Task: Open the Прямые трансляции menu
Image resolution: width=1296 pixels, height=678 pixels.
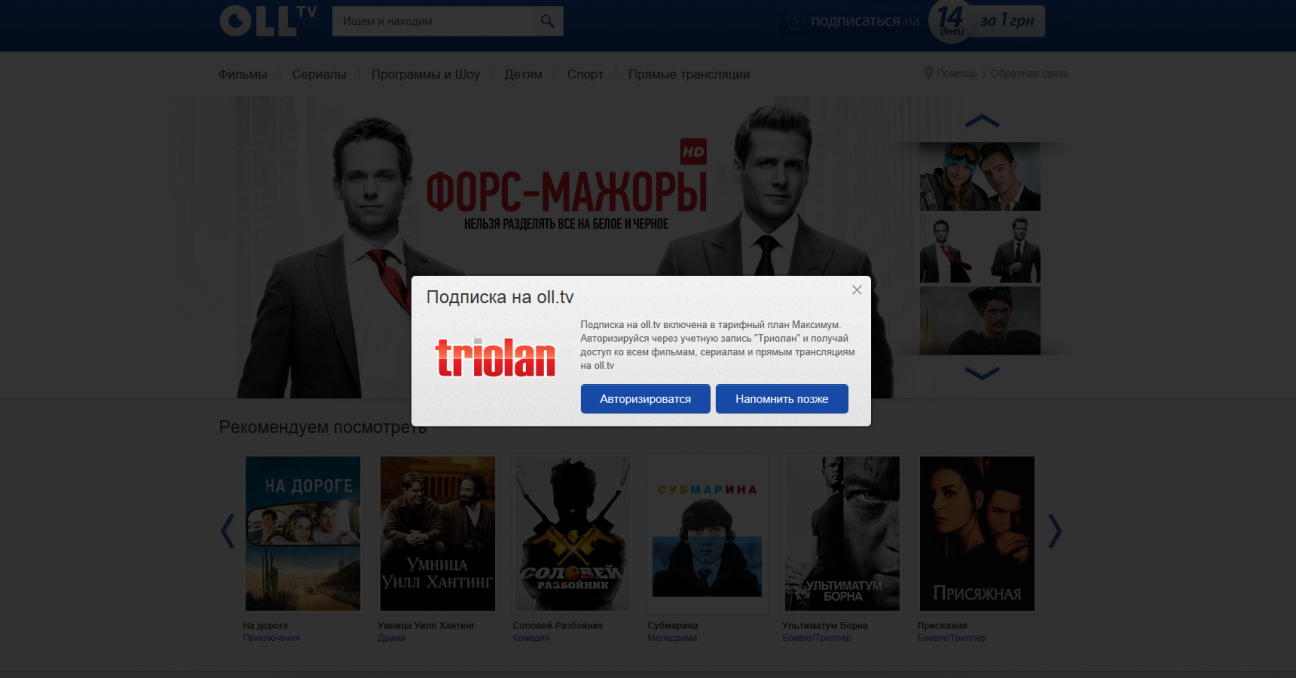Action: (688, 74)
